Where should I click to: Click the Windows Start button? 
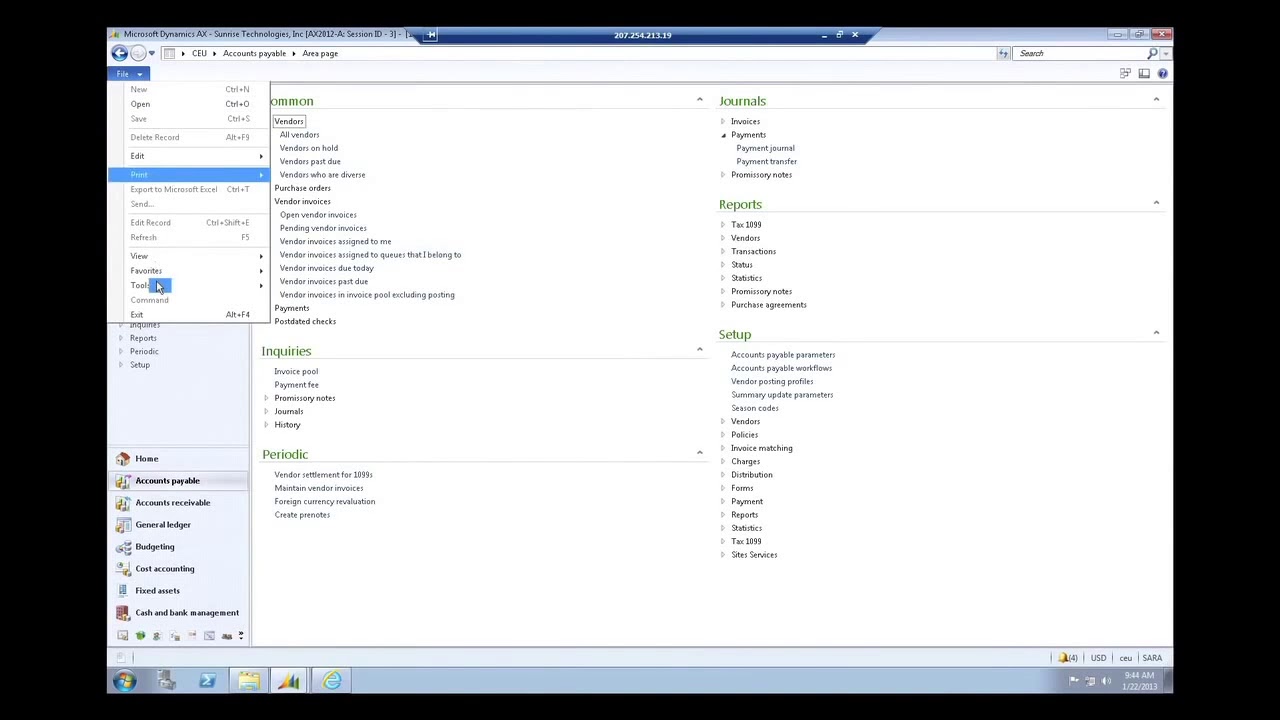(x=124, y=681)
